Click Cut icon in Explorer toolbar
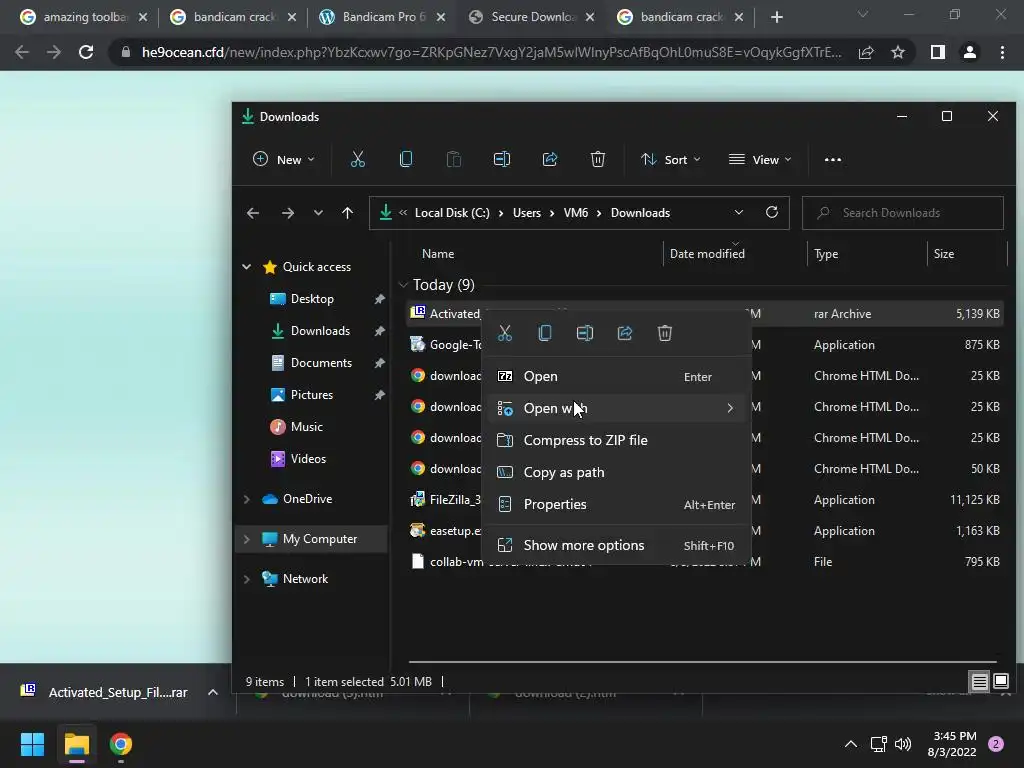Screen dimensions: 1024x768 tap(357, 159)
